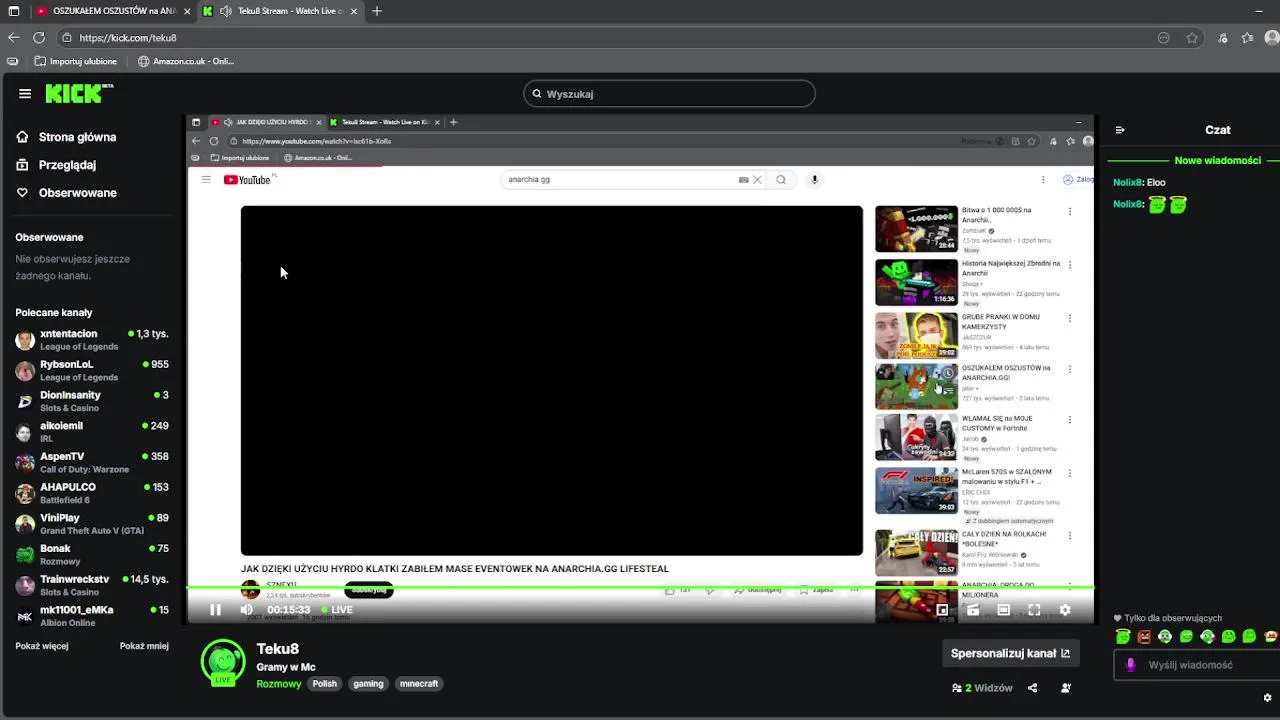Screen dimensions: 1280x720
Task: Jump to LIVE indicator in player
Action: tap(338, 610)
